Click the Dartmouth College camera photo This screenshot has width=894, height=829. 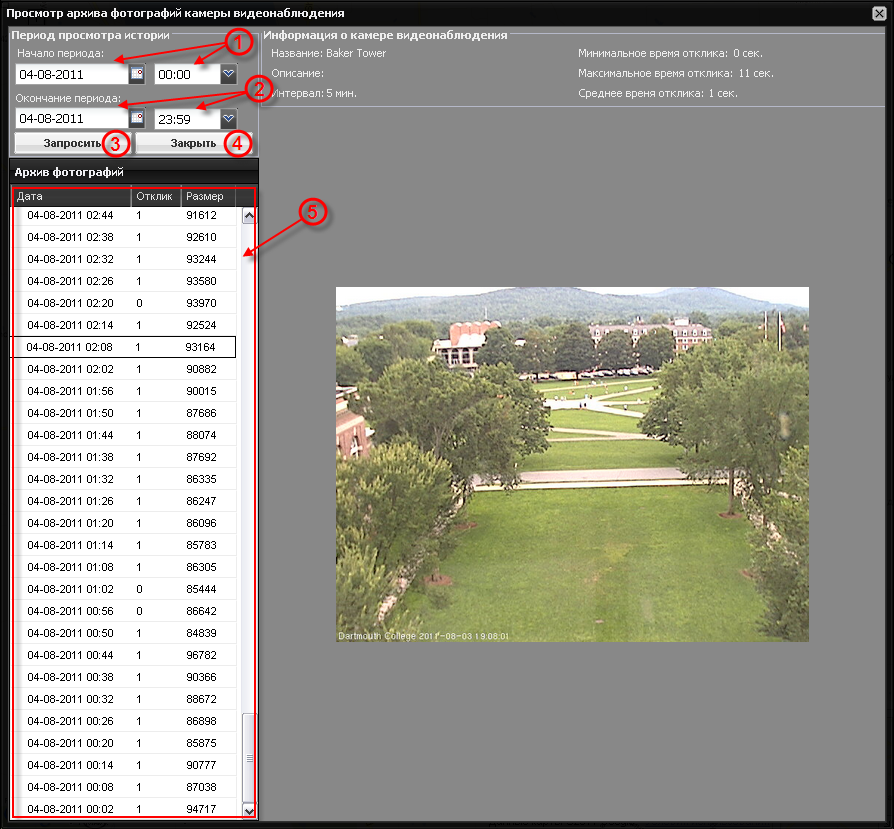click(572, 464)
